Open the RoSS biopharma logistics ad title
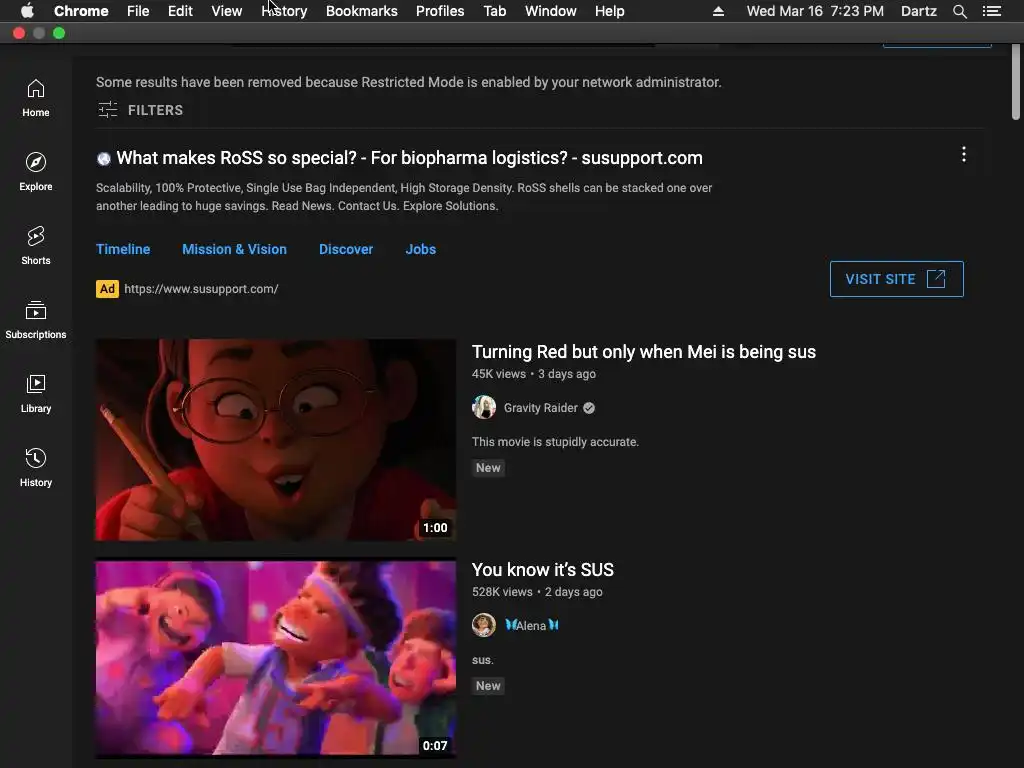 (x=409, y=158)
